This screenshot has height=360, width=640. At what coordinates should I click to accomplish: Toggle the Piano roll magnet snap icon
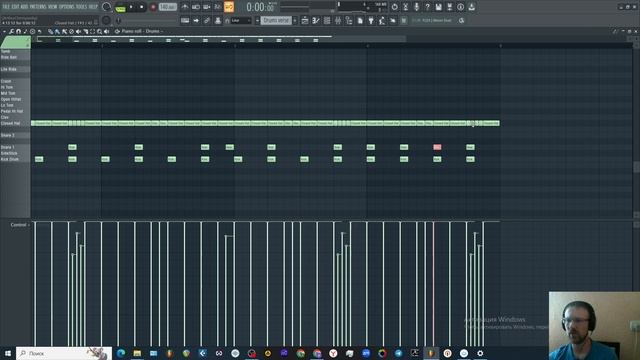[x=18, y=31]
